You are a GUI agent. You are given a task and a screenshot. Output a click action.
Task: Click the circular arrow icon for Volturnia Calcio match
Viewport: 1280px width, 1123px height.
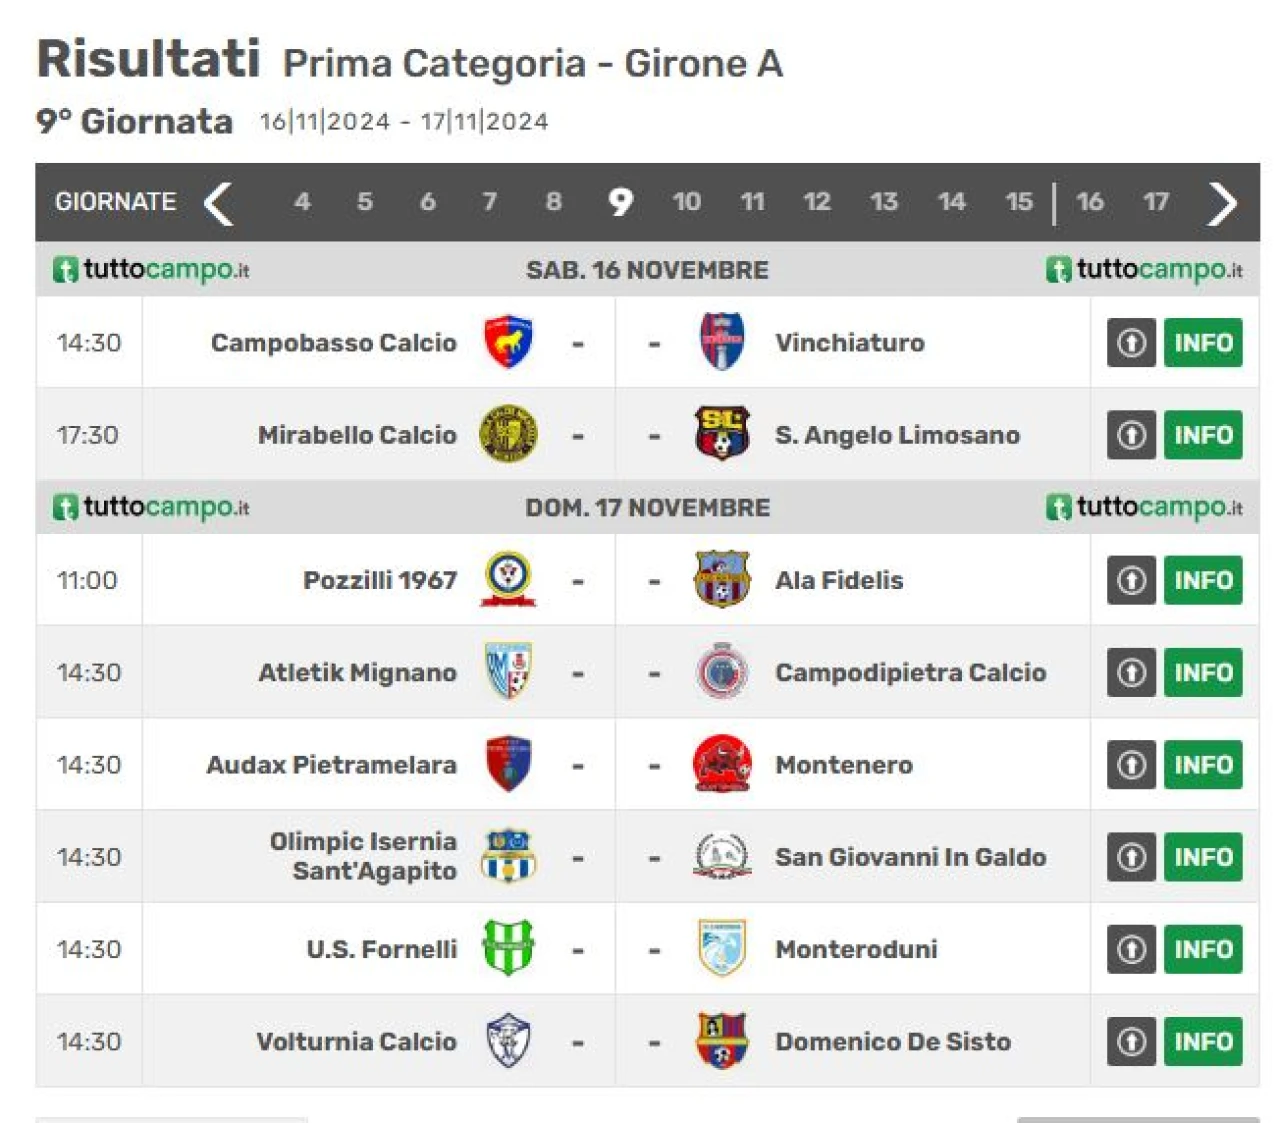pyautogui.click(x=1131, y=1041)
